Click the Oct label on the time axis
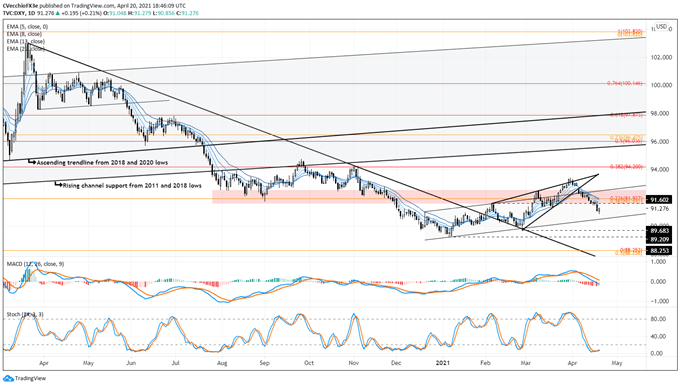This screenshot has width=680, height=386. (x=309, y=363)
